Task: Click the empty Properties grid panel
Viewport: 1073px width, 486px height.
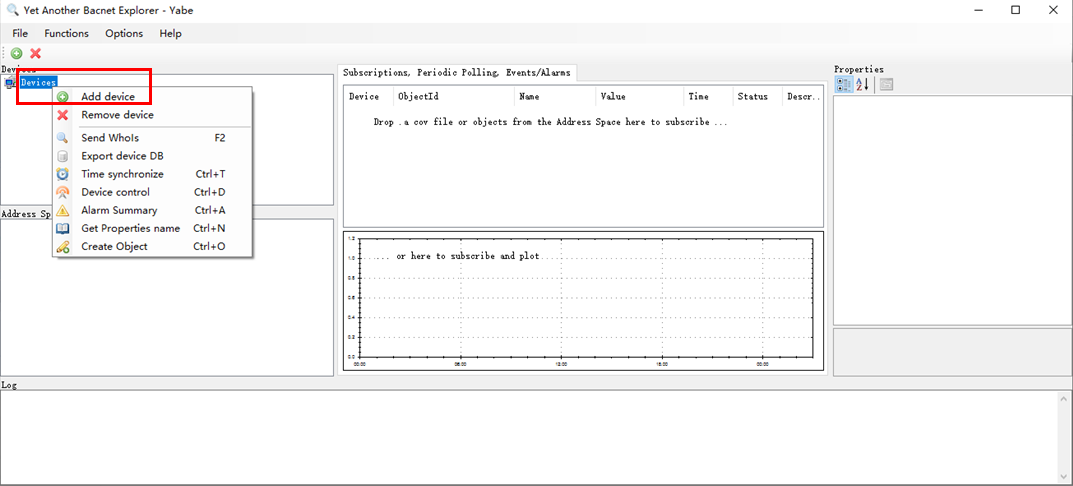Action: click(x=951, y=210)
